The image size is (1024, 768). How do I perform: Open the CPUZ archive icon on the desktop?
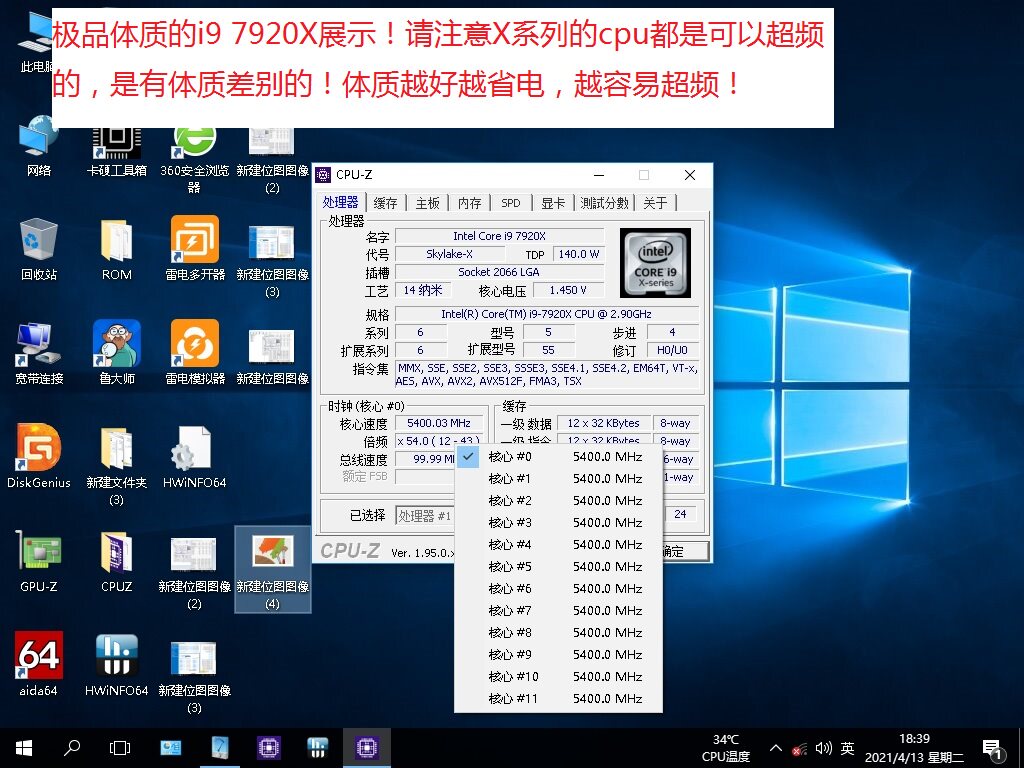click(116, 561)
